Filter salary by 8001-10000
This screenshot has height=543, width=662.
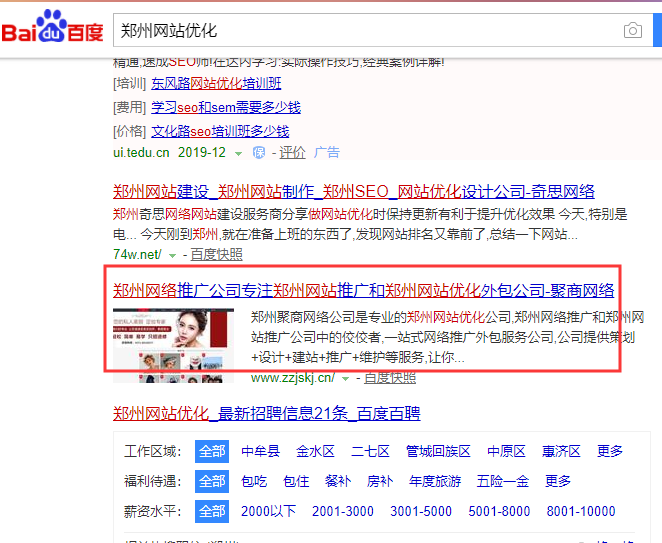[581, 511]
